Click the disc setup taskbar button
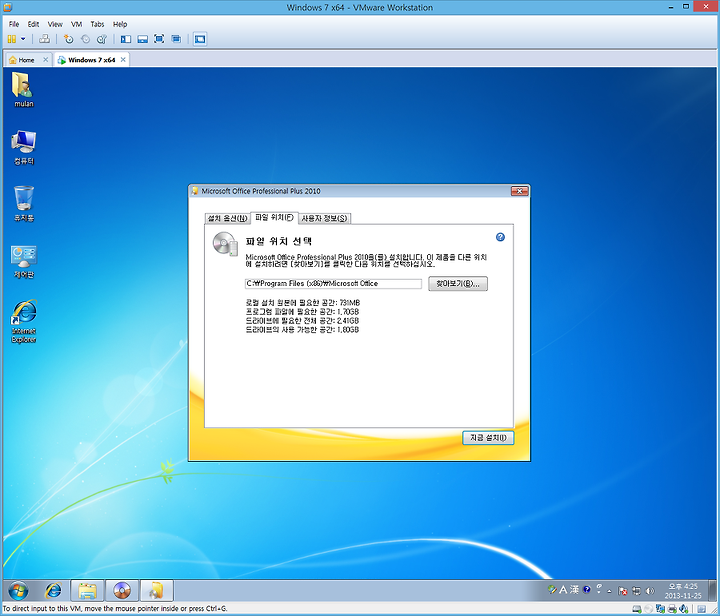Viewport: 720px width, 616px height. click(x=122, y=590)
